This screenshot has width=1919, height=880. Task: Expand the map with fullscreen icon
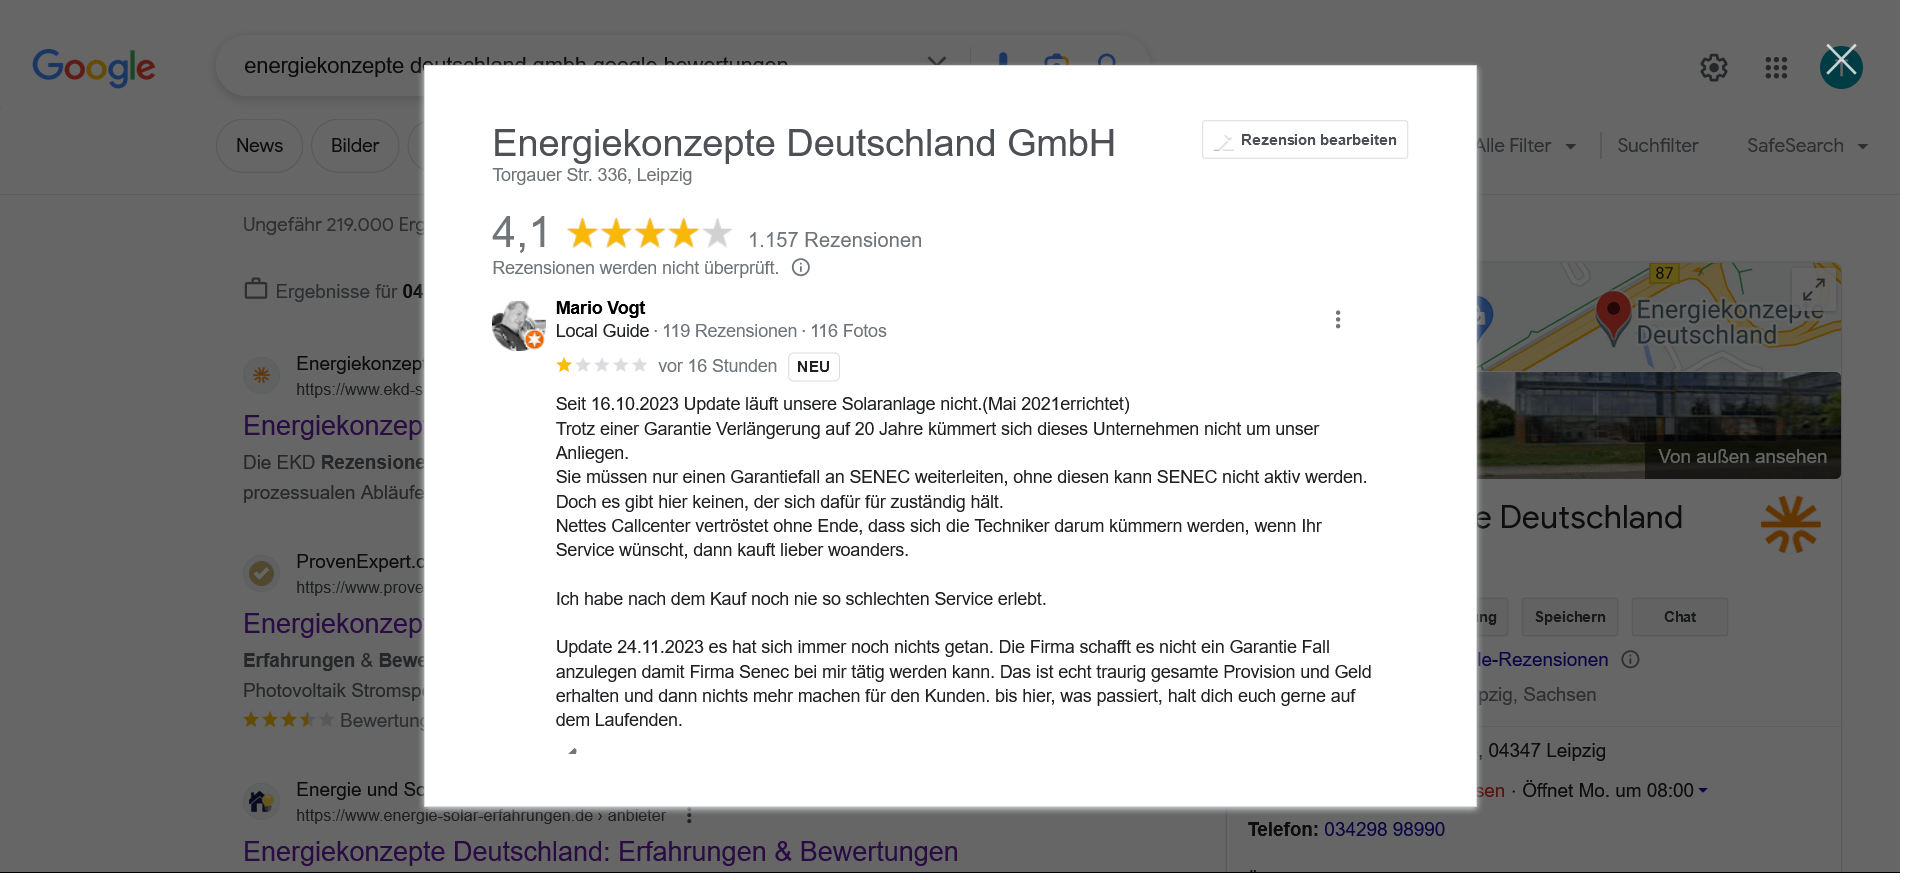(1813, 289)
